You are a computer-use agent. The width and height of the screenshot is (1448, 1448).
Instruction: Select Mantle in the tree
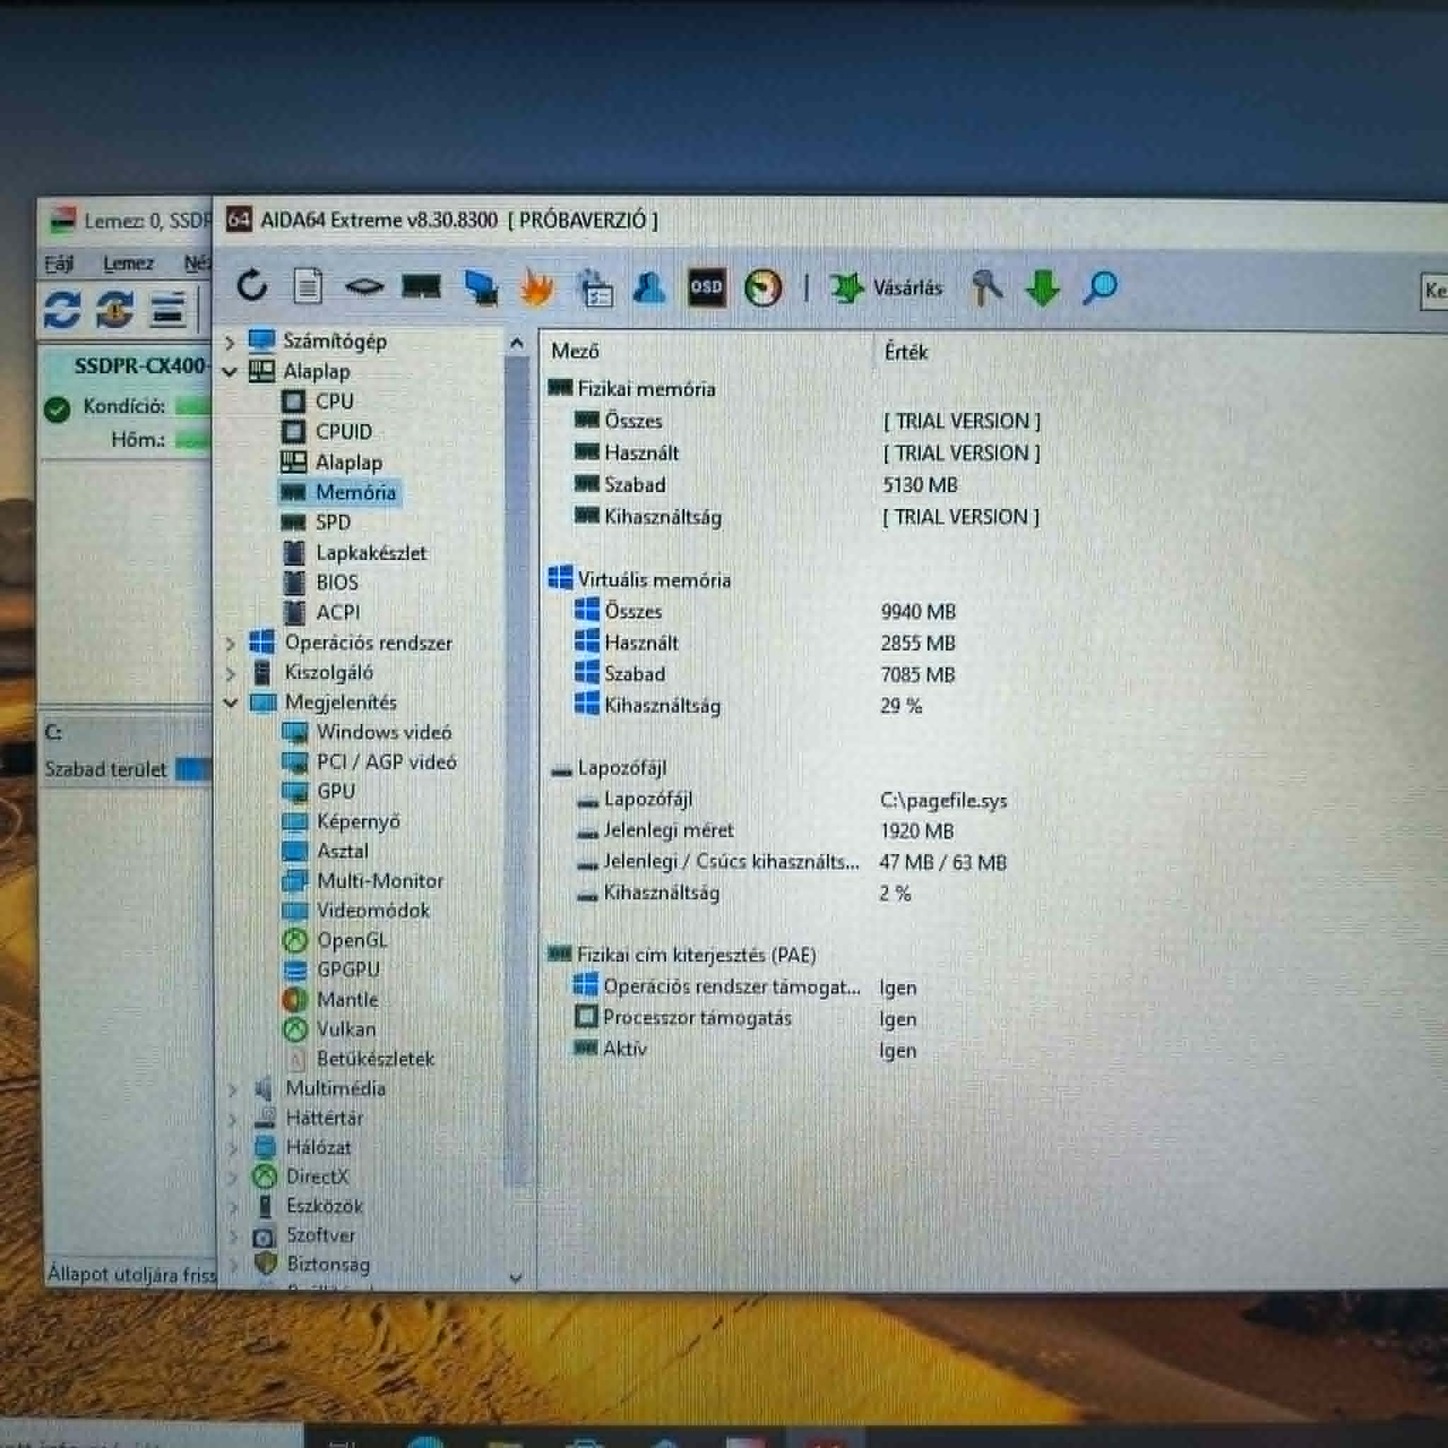348,999
